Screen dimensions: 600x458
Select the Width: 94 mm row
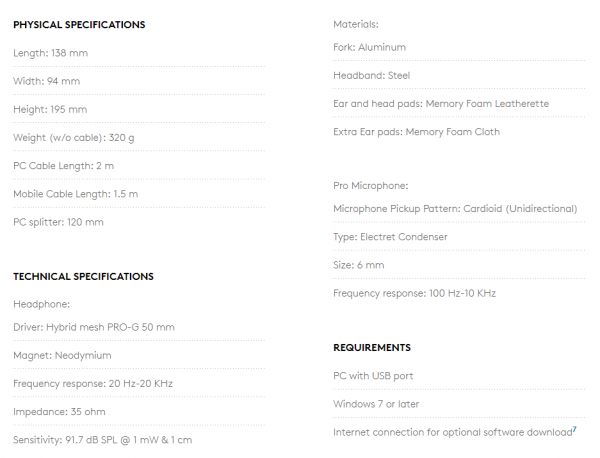pos(139,81)
